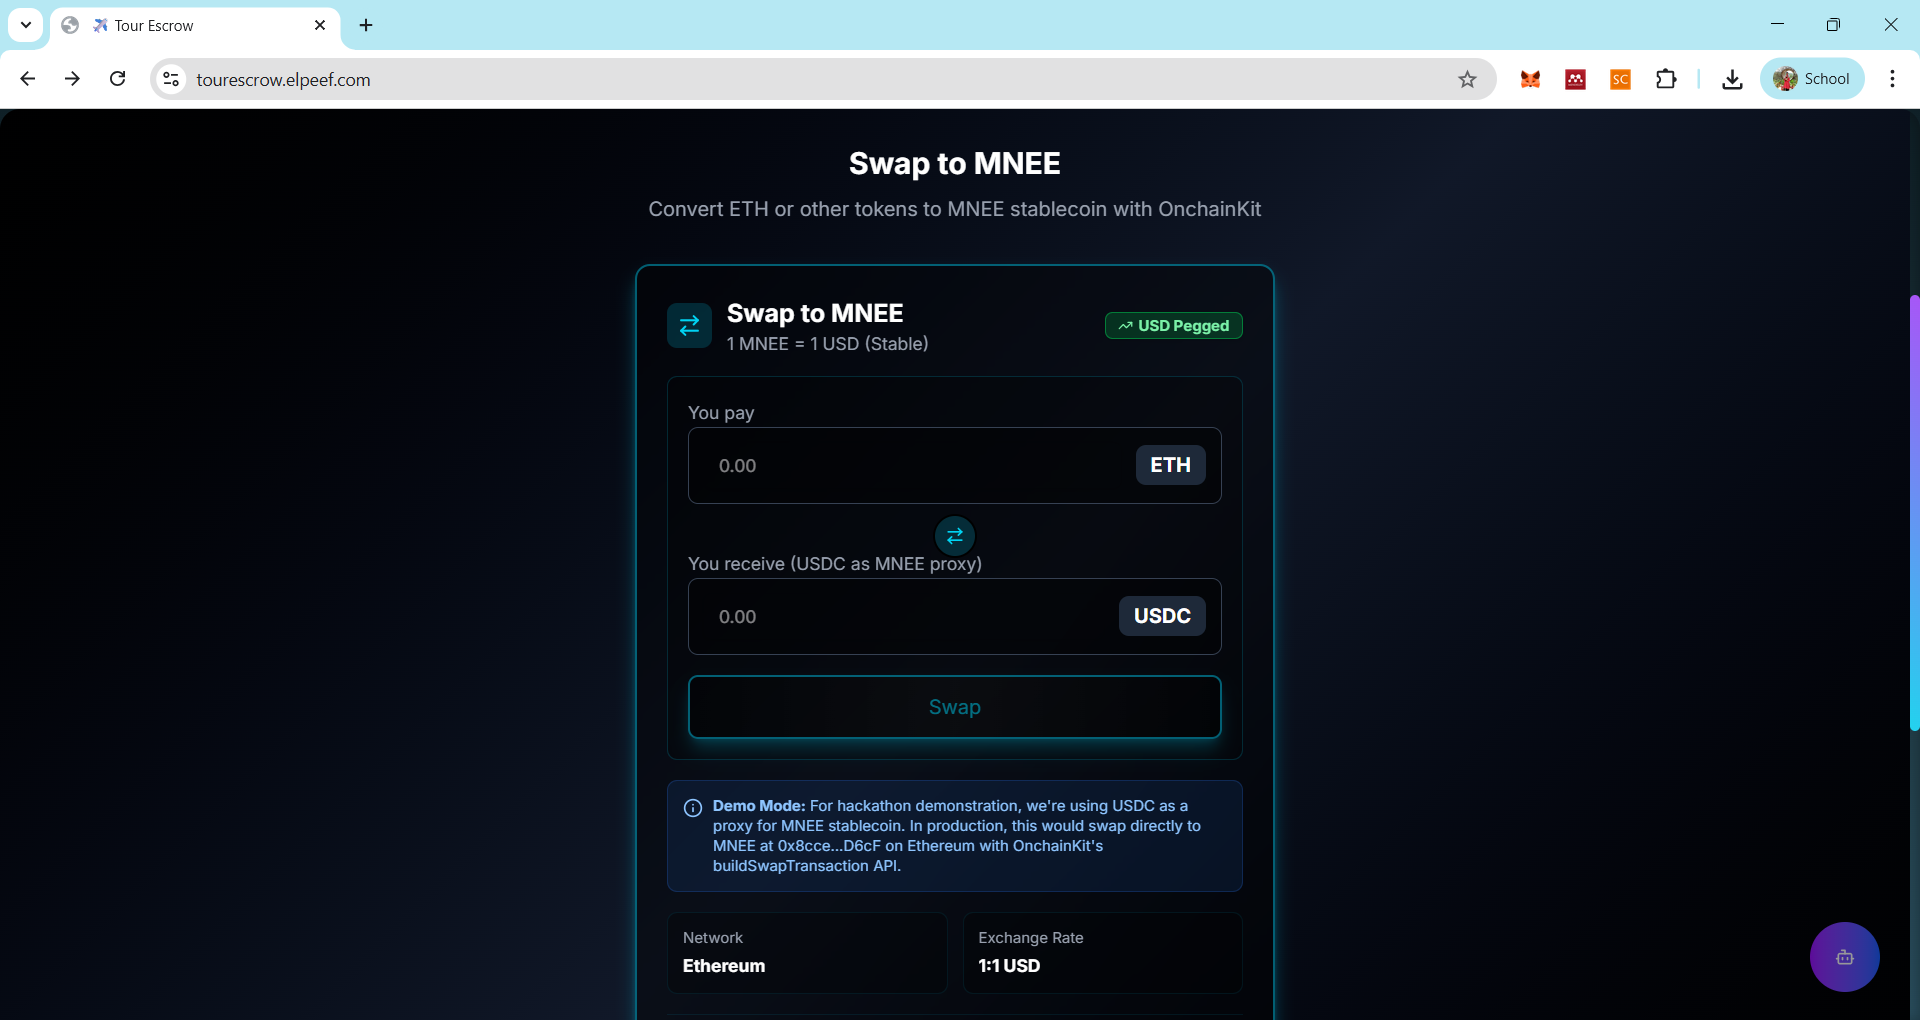Bookmark this page with the star icon
The width and height of the screenshot is (1920, 1020).
(1467, 79)
